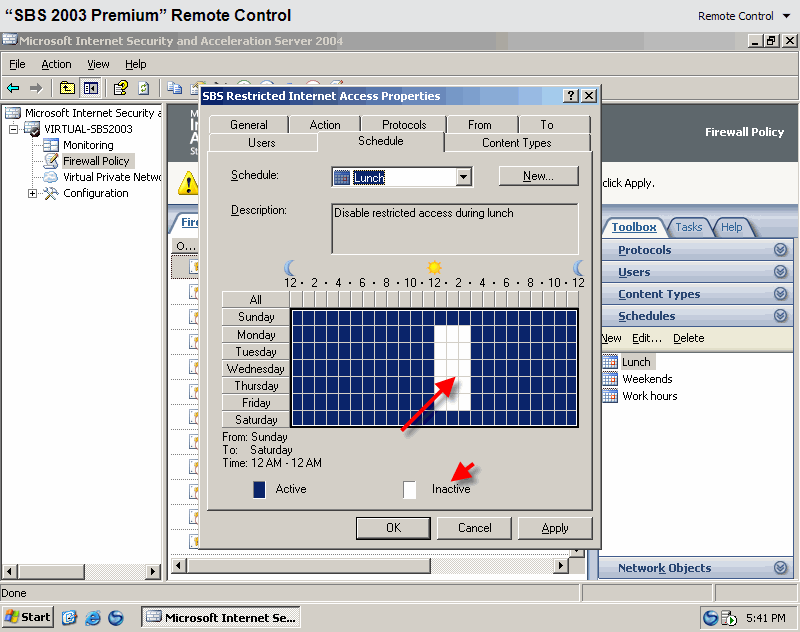Viewport: 800px width, 632px height.
Task: Open Internet Explorer from quick launch
Action: (x=93, y=618)
